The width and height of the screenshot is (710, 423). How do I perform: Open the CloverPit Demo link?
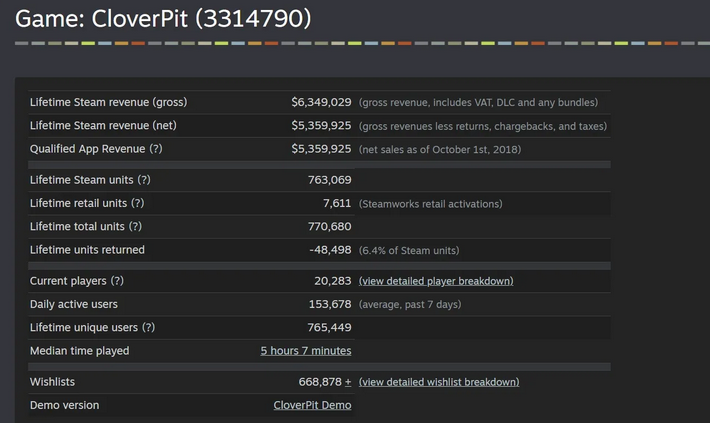point(312,405)
